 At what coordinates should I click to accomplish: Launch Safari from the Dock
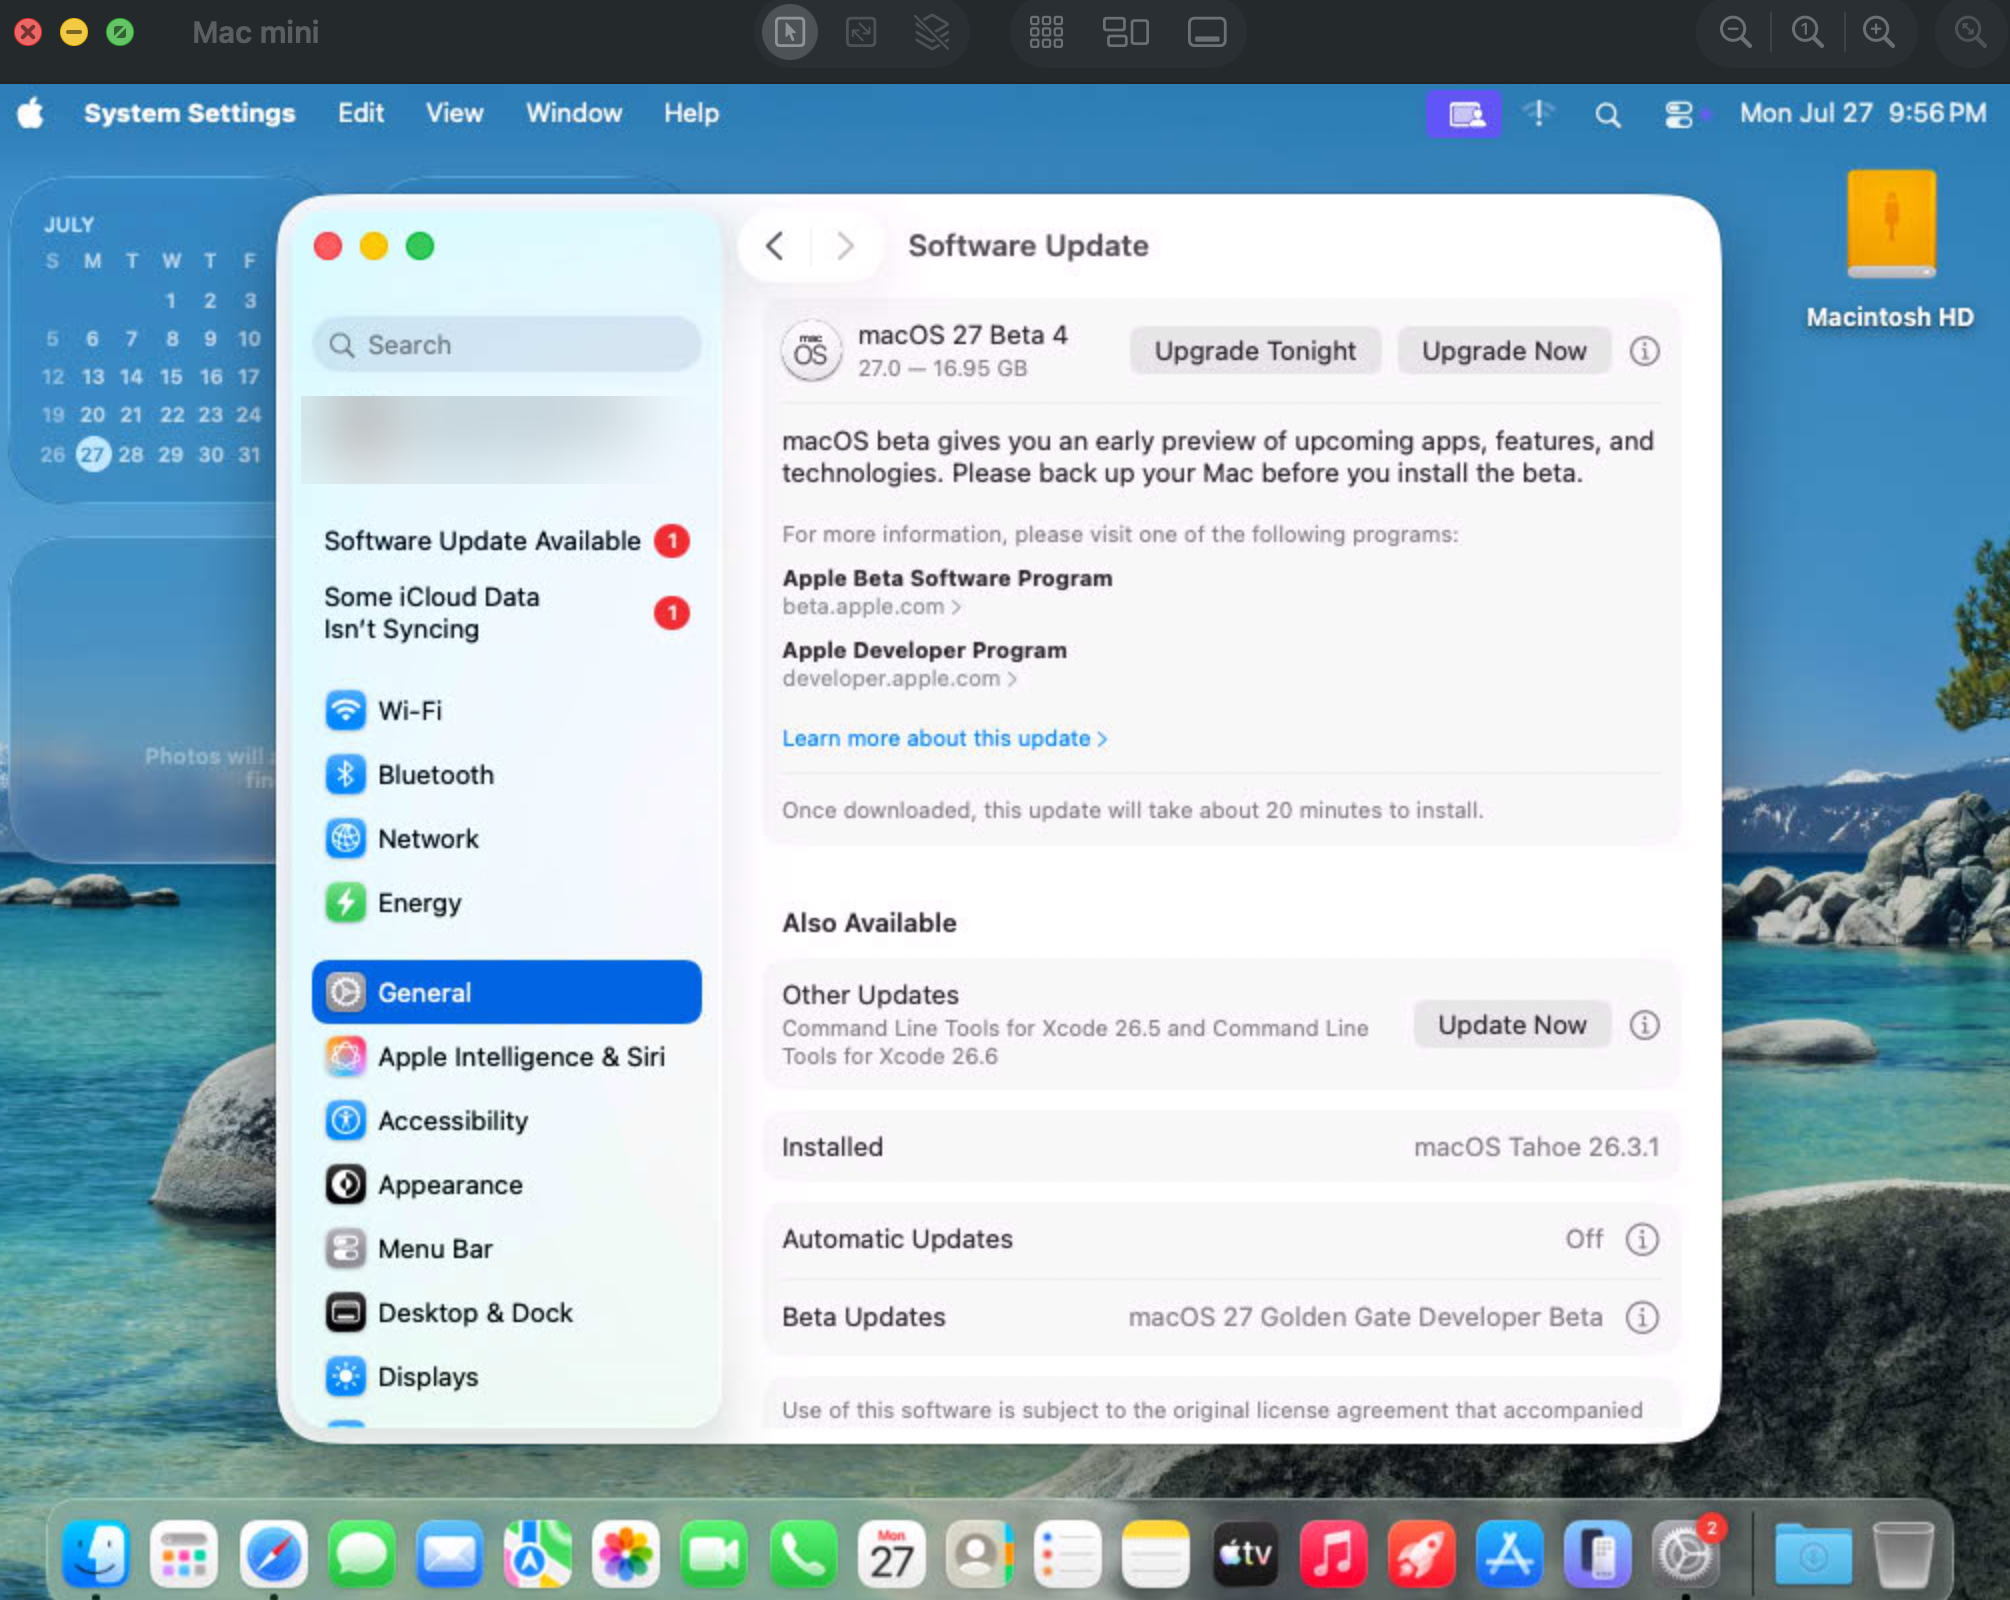tap(273, 1554)
